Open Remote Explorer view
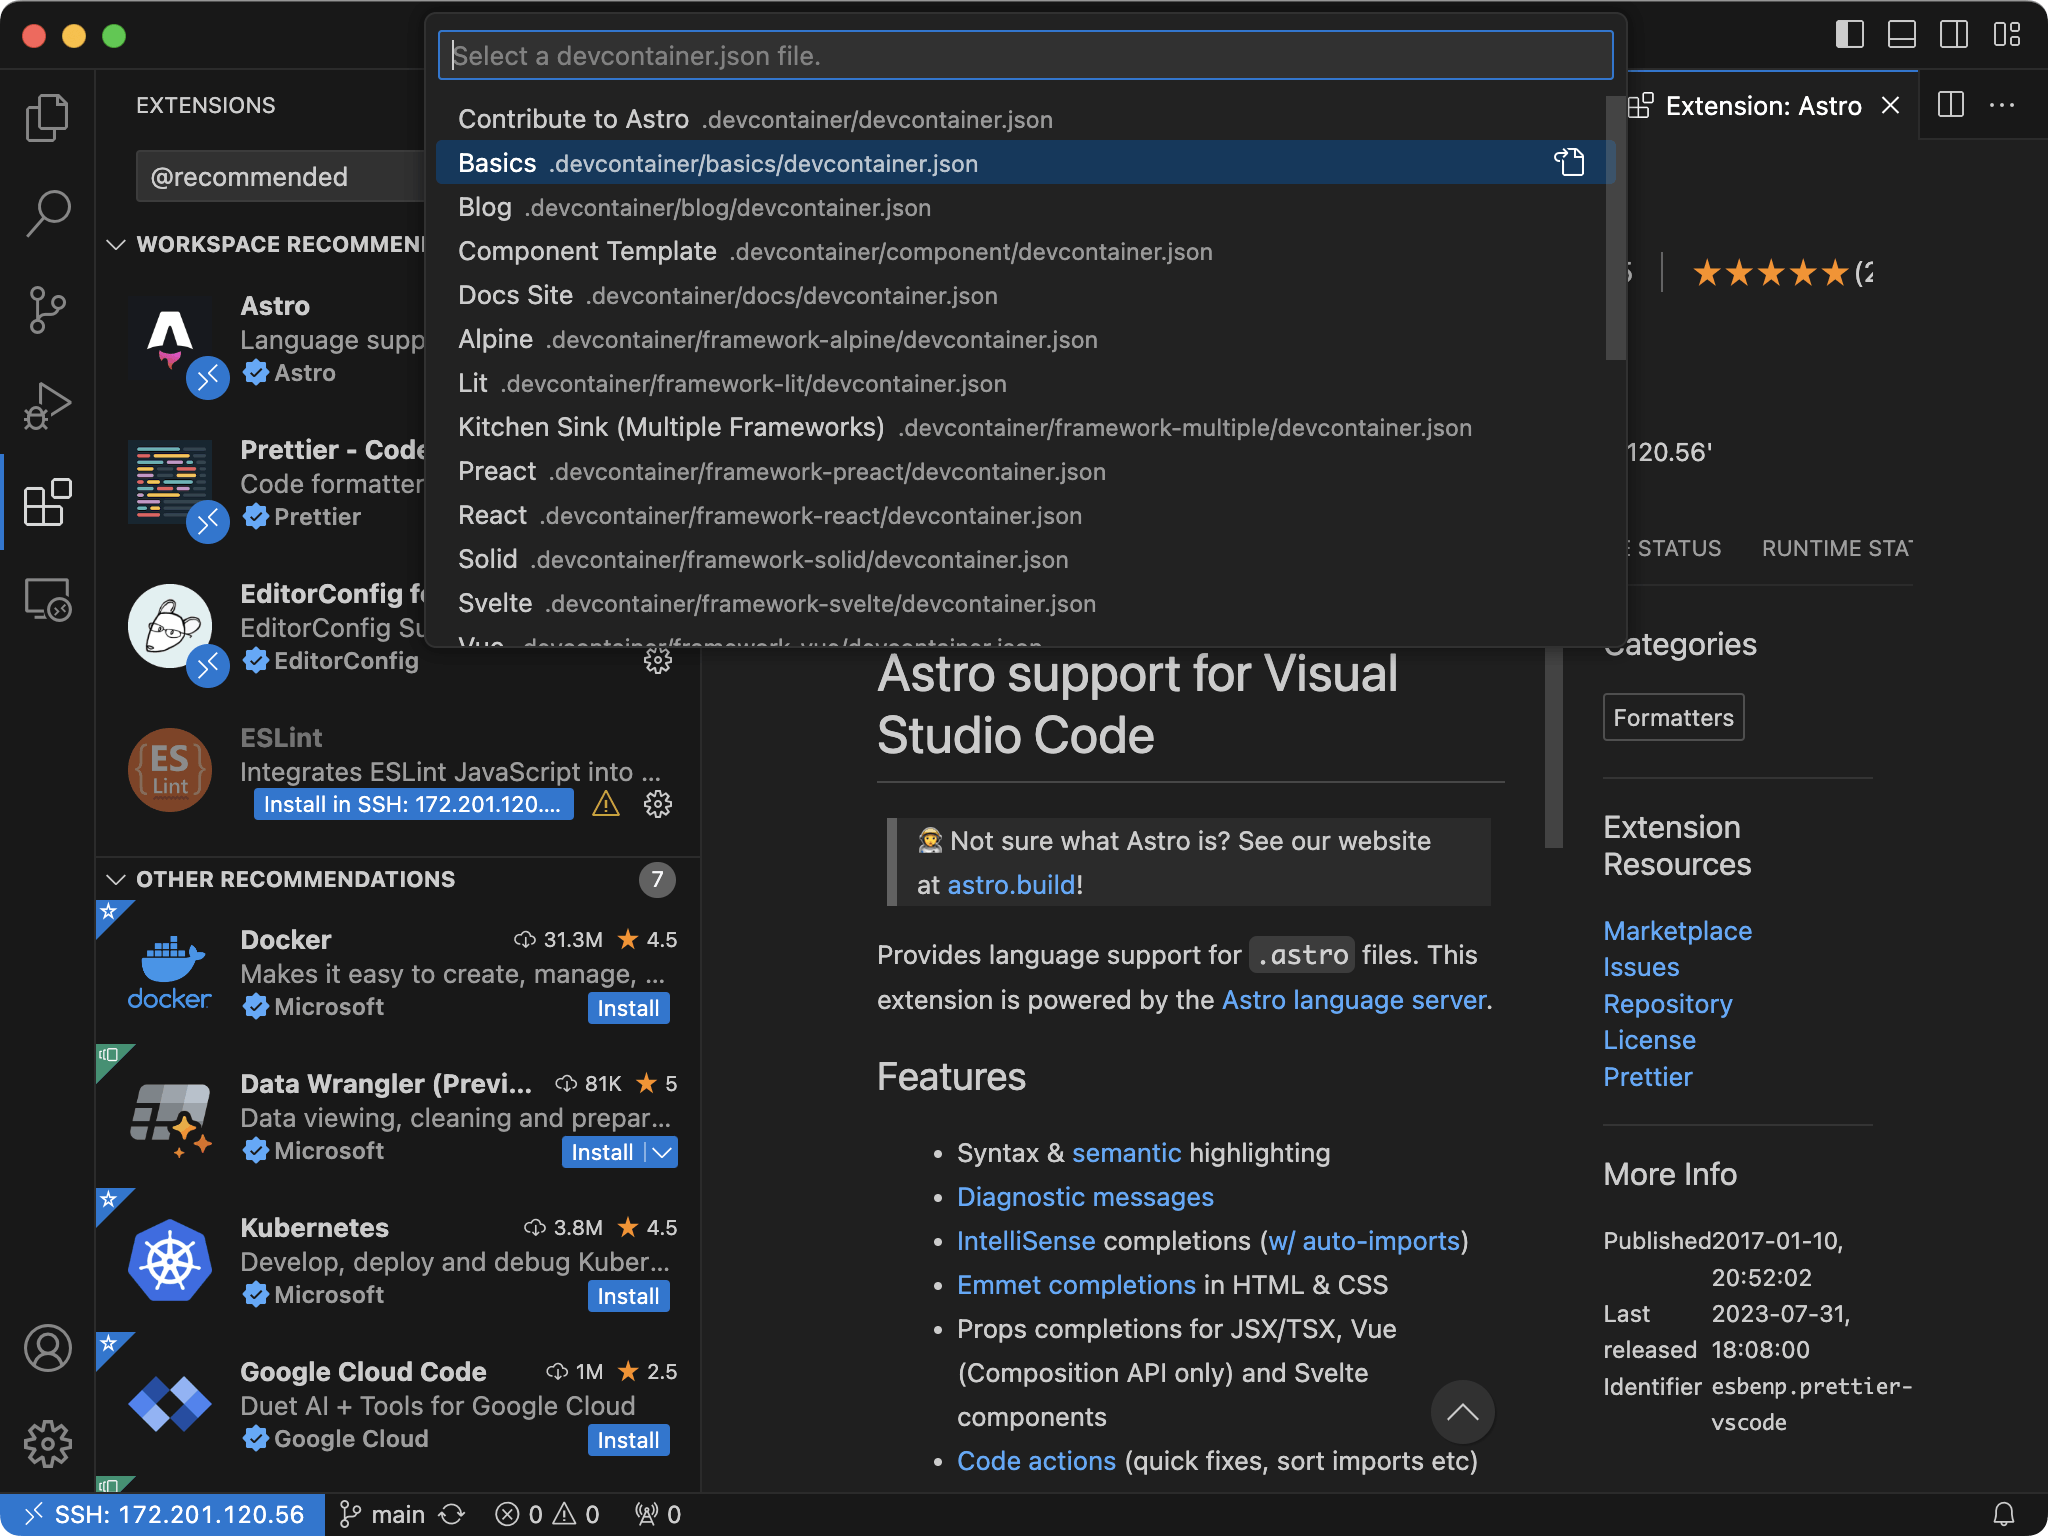This screenshot has height=1536, width=2048. pos(47,599)
